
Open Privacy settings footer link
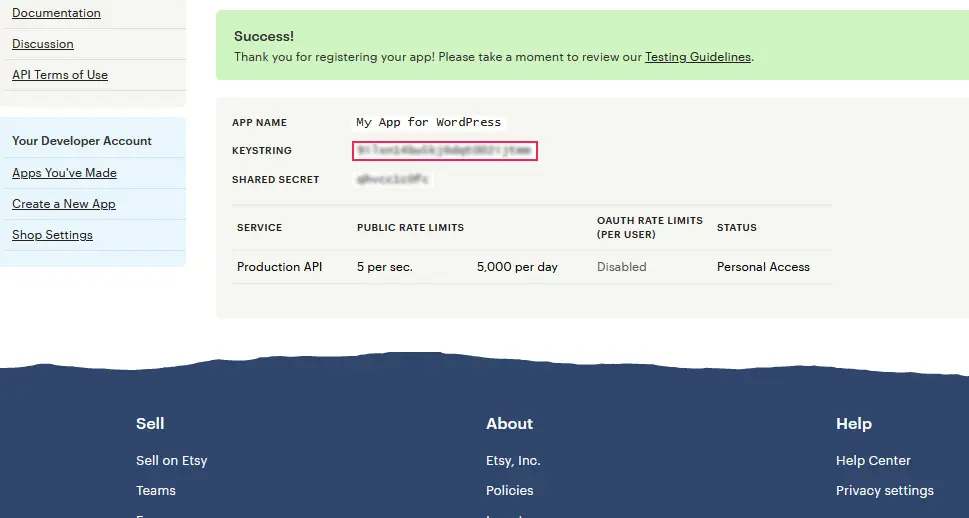click(x=885, y=490)
